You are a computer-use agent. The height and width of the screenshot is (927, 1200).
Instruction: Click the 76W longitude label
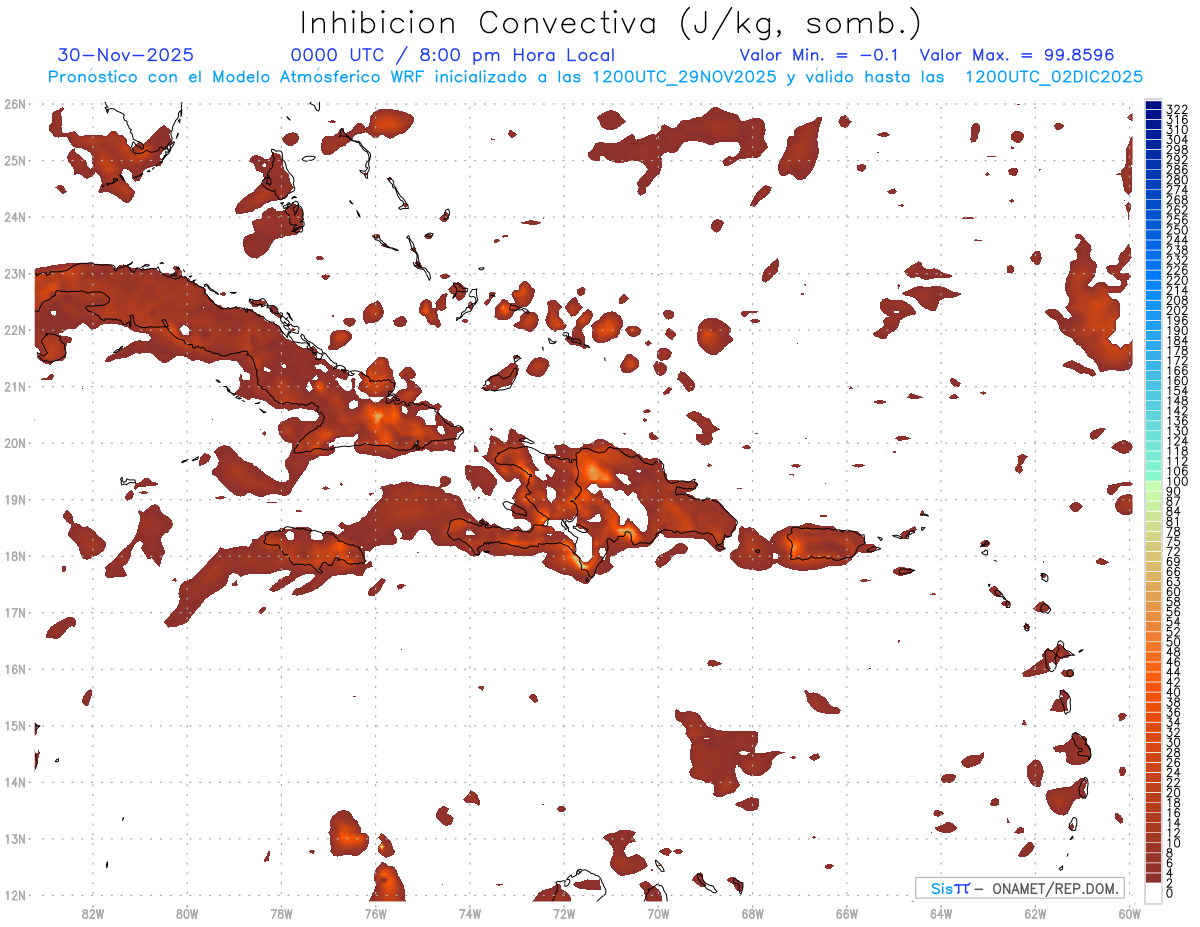pos(376,913)
